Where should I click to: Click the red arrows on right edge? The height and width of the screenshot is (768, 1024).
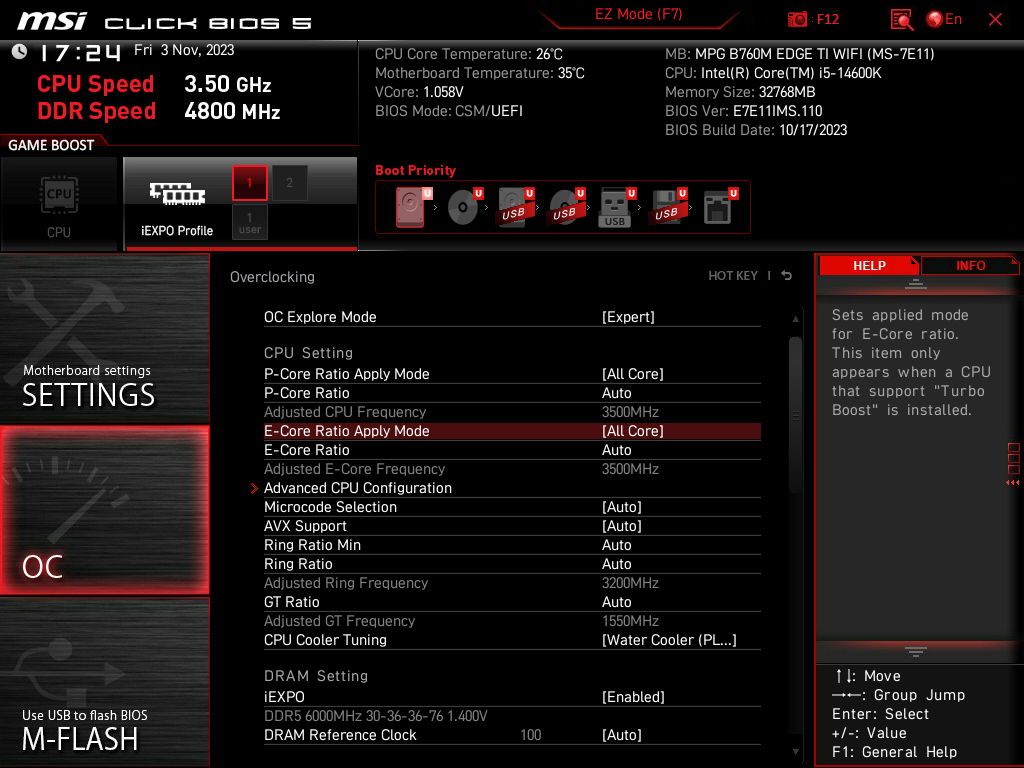tap(1013, 483)
